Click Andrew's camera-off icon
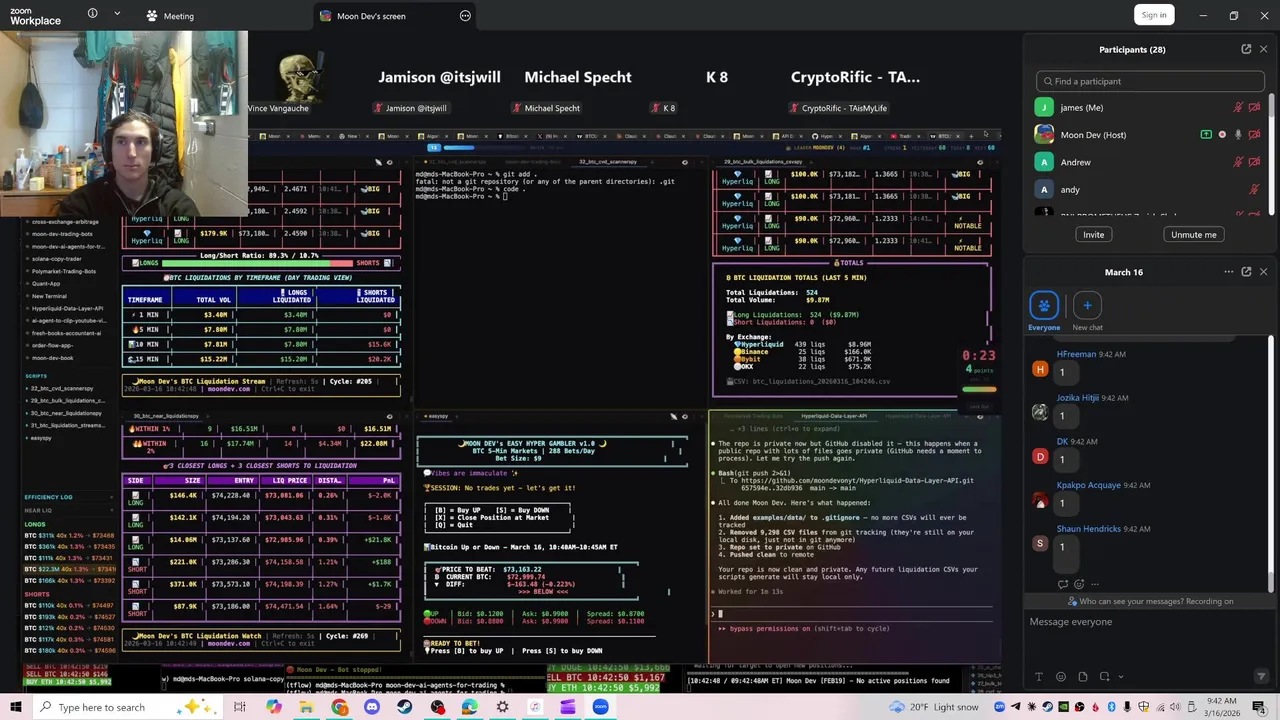 pyautogui.click(x=1254, y=162)
